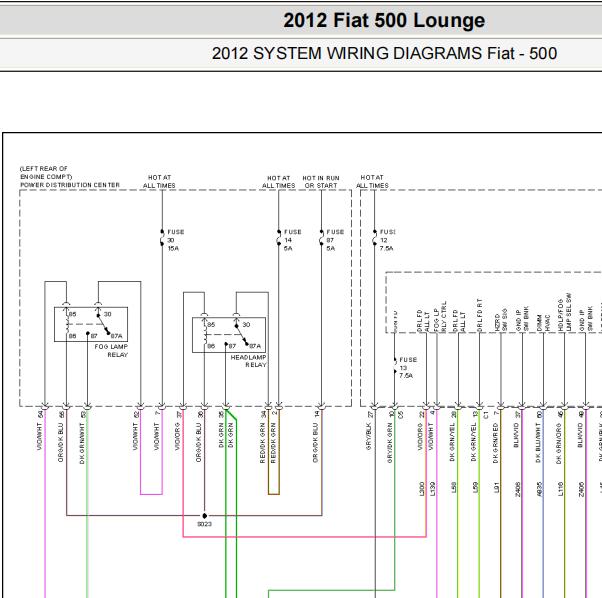602x598 pixels.
Task: Click the 'FOG LP RLY CTRL' pin label
Action: click(440, 316)
